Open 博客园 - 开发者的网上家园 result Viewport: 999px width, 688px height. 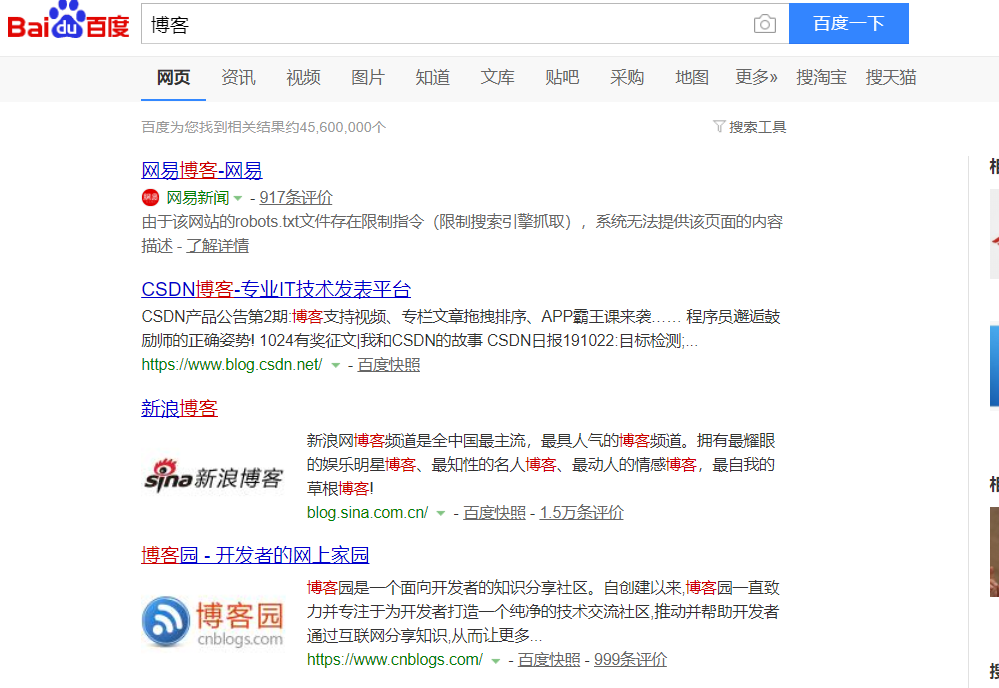(x=255, y=555)
